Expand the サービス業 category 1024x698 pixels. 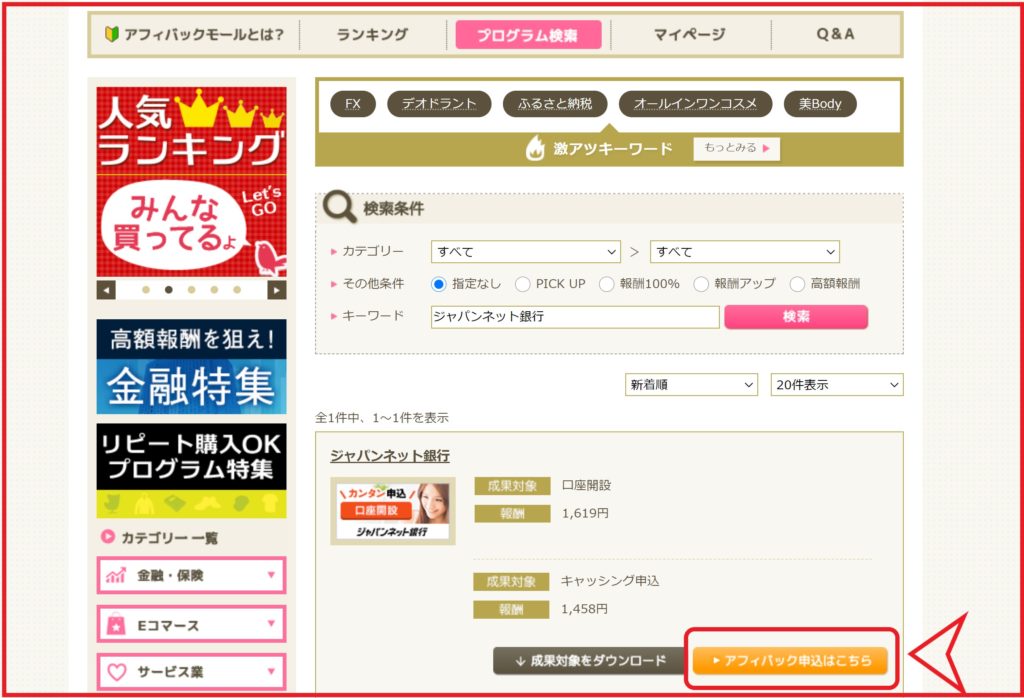pos(191,671)
